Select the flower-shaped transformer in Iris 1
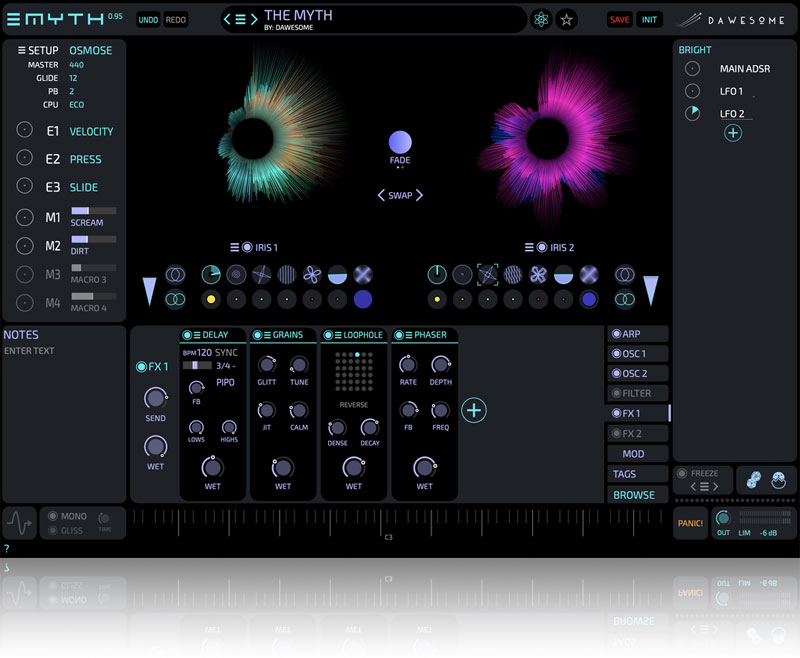This screenshot has width=800, height=658. click(313, 275)
